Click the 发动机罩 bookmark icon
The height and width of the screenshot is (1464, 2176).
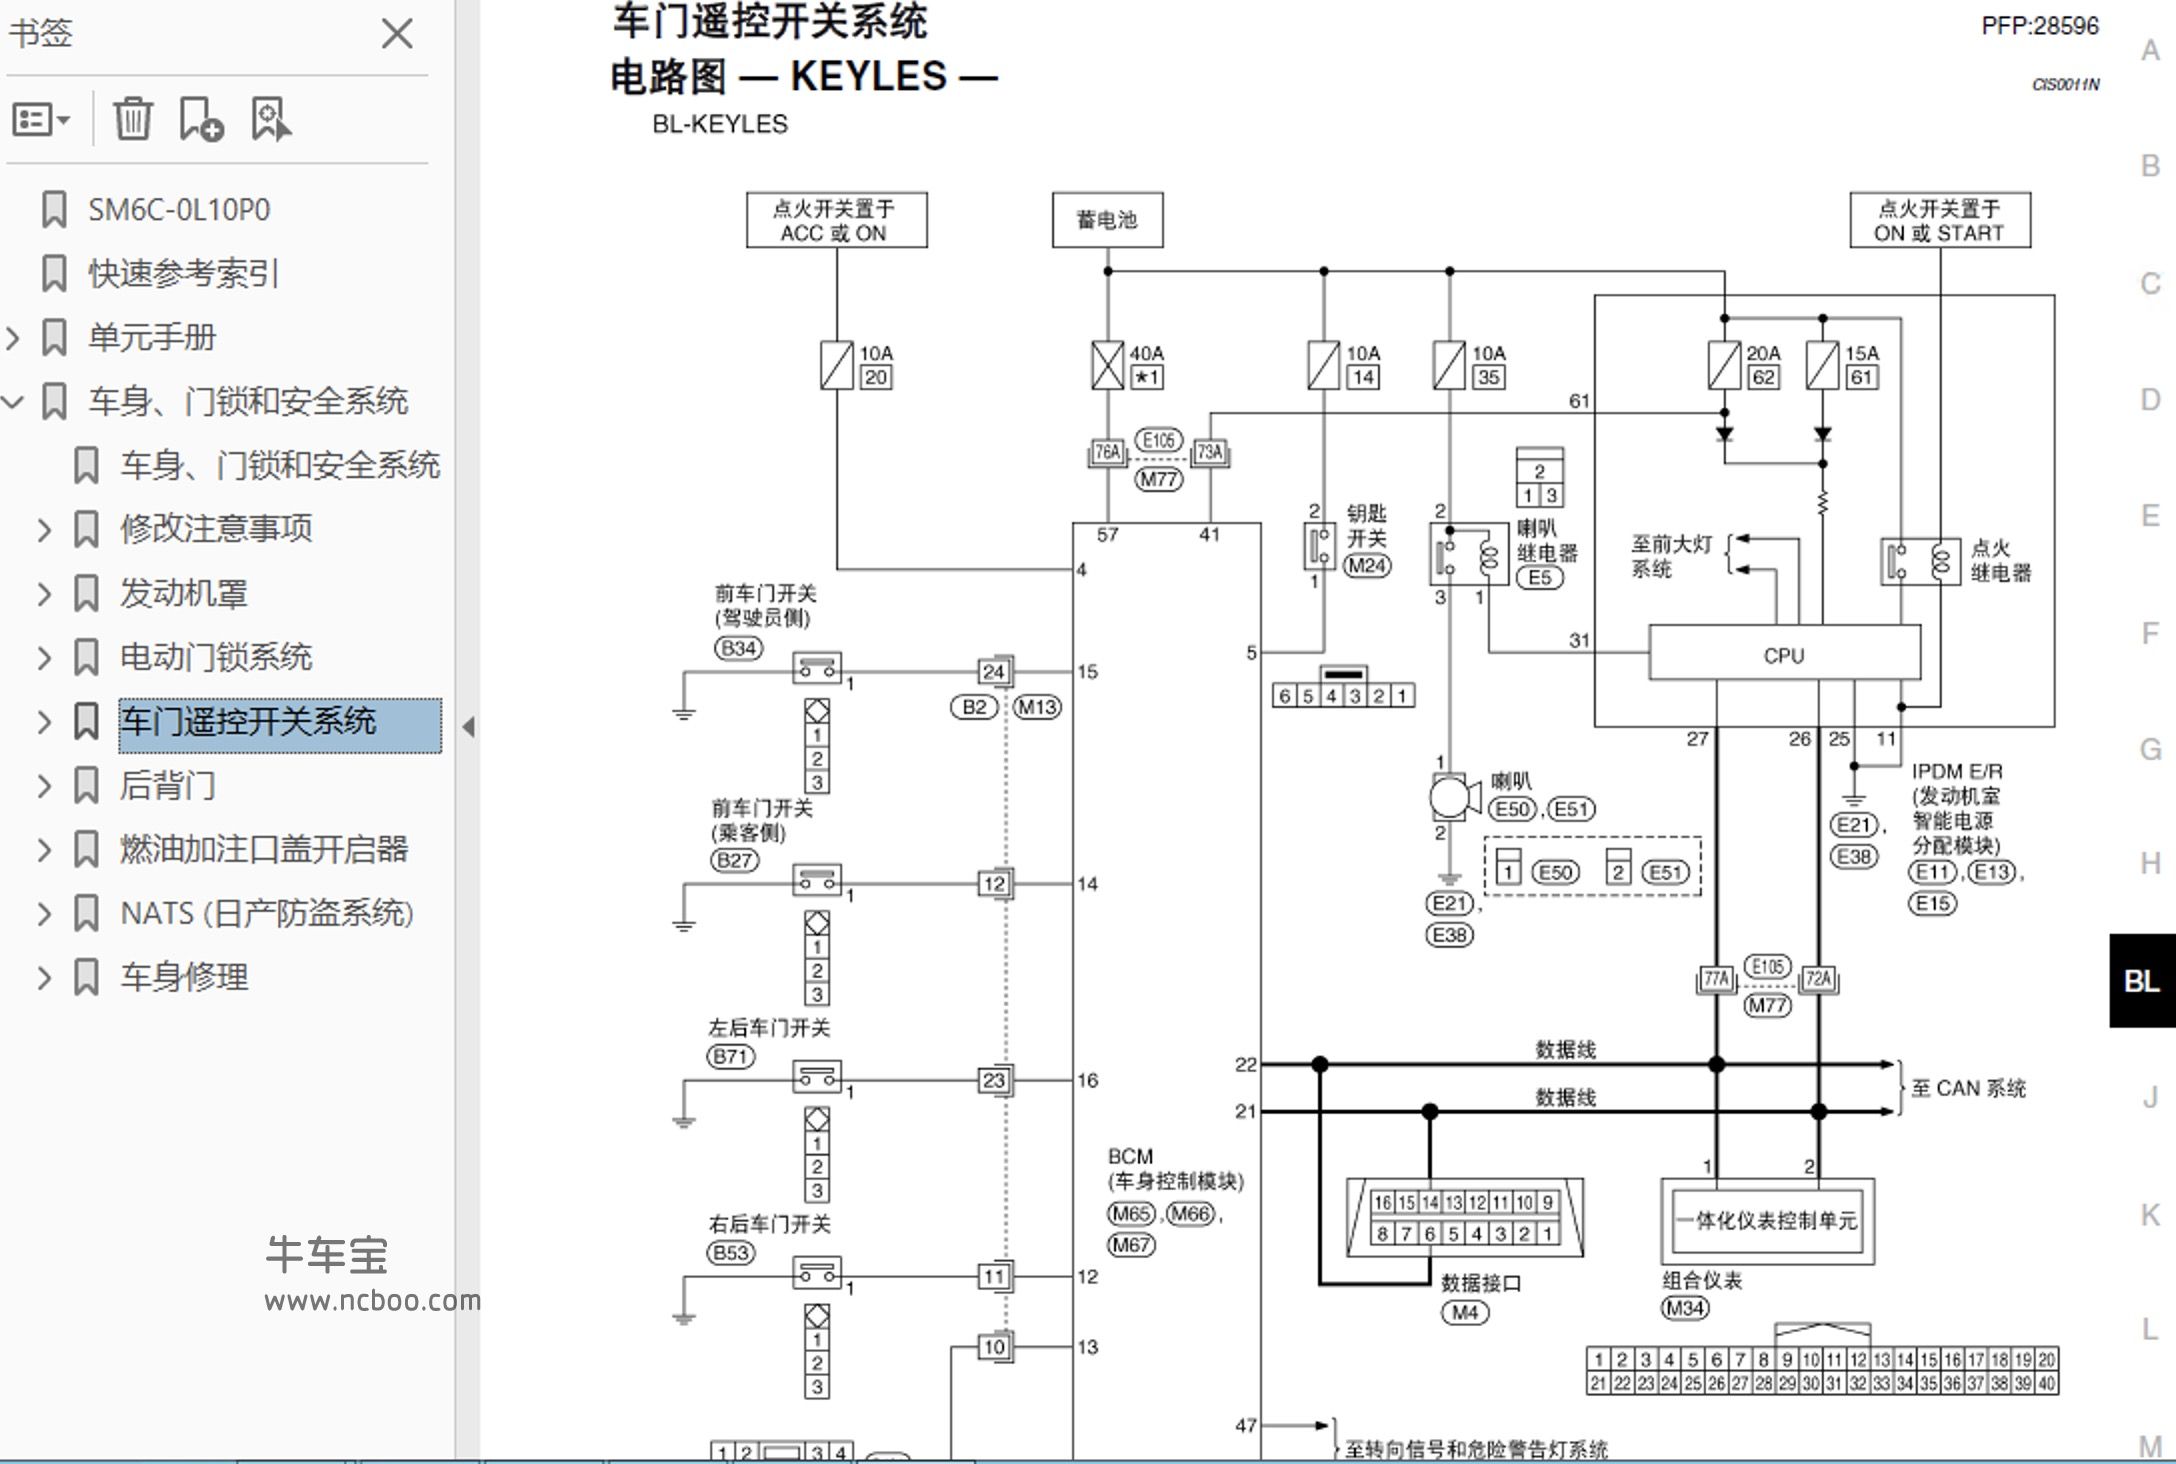(x=86, y=594)
